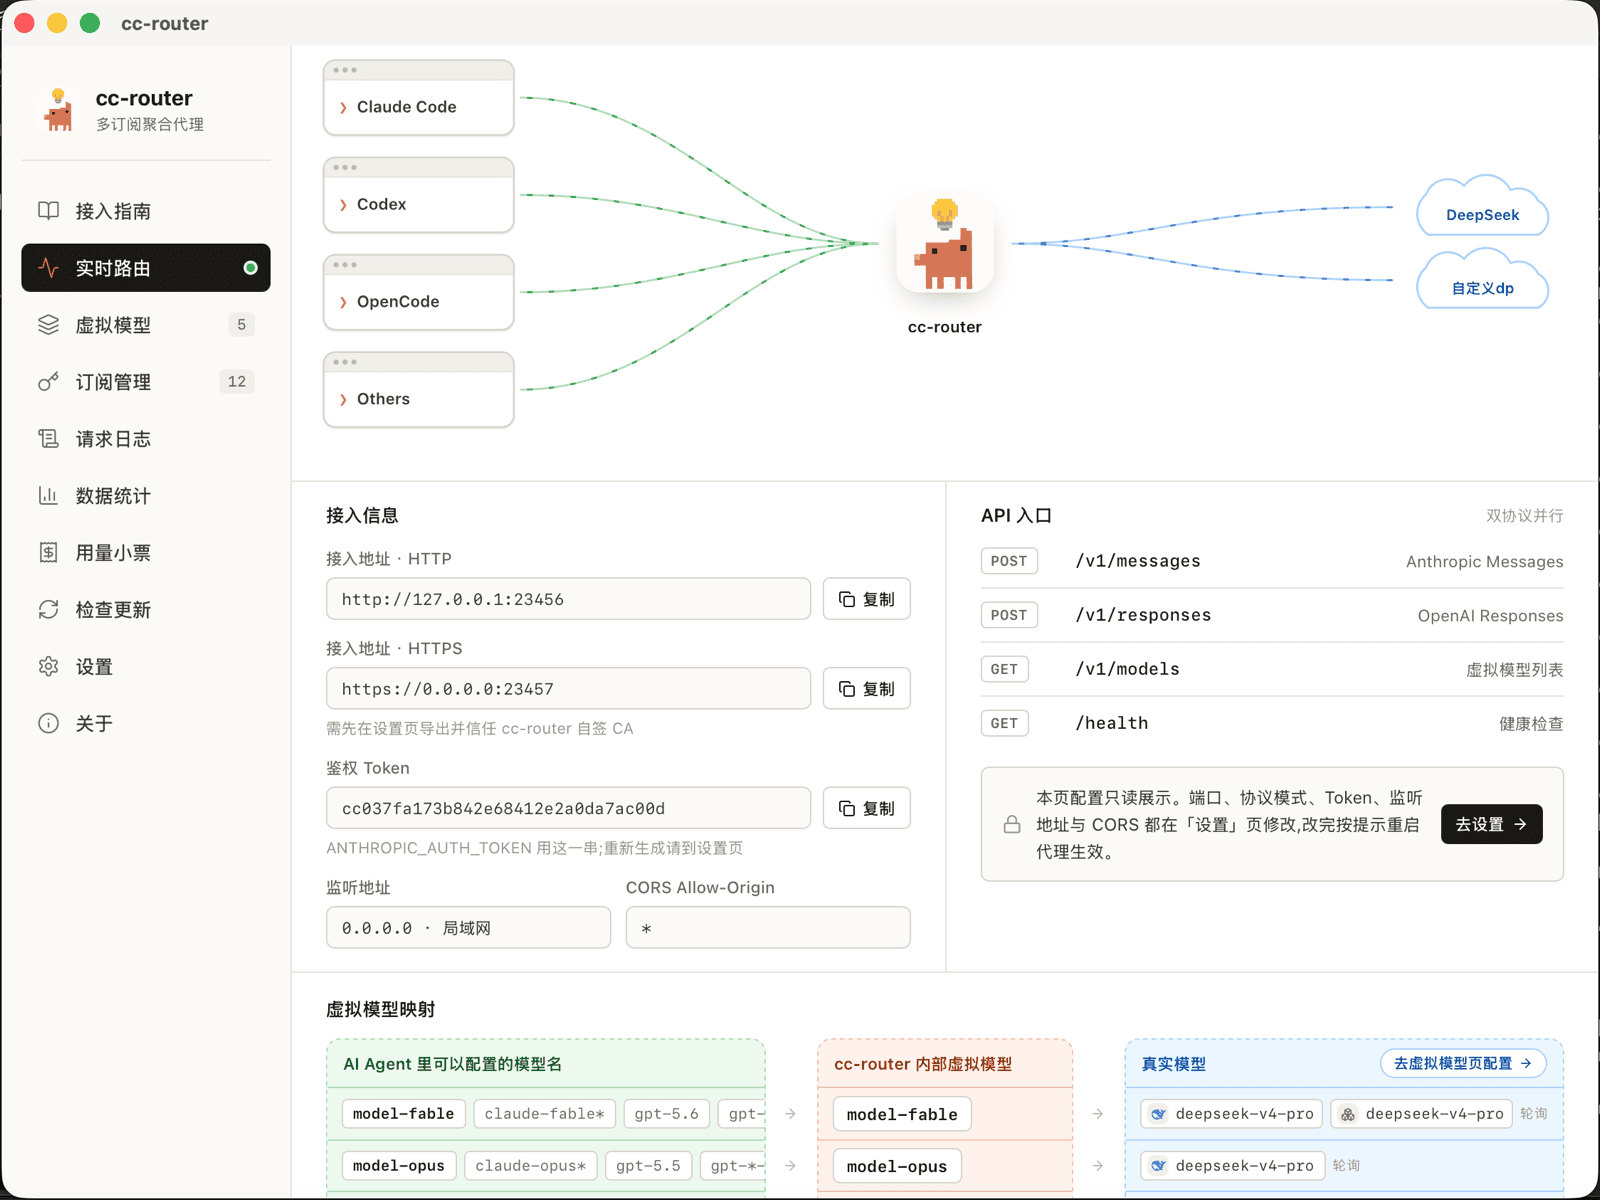1600x1200 pixels.
Task: Click the info icon beside 关于
Action: click(x=48, y=724)
